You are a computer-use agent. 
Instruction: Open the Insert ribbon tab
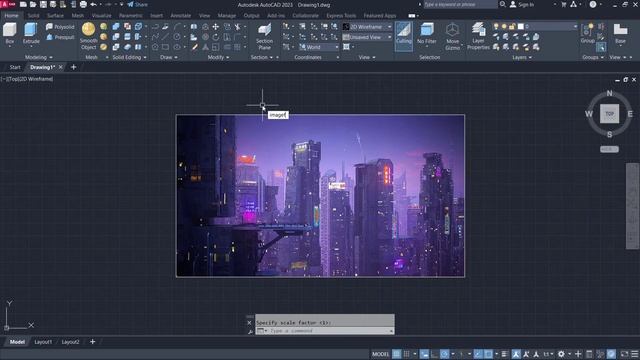156,16
